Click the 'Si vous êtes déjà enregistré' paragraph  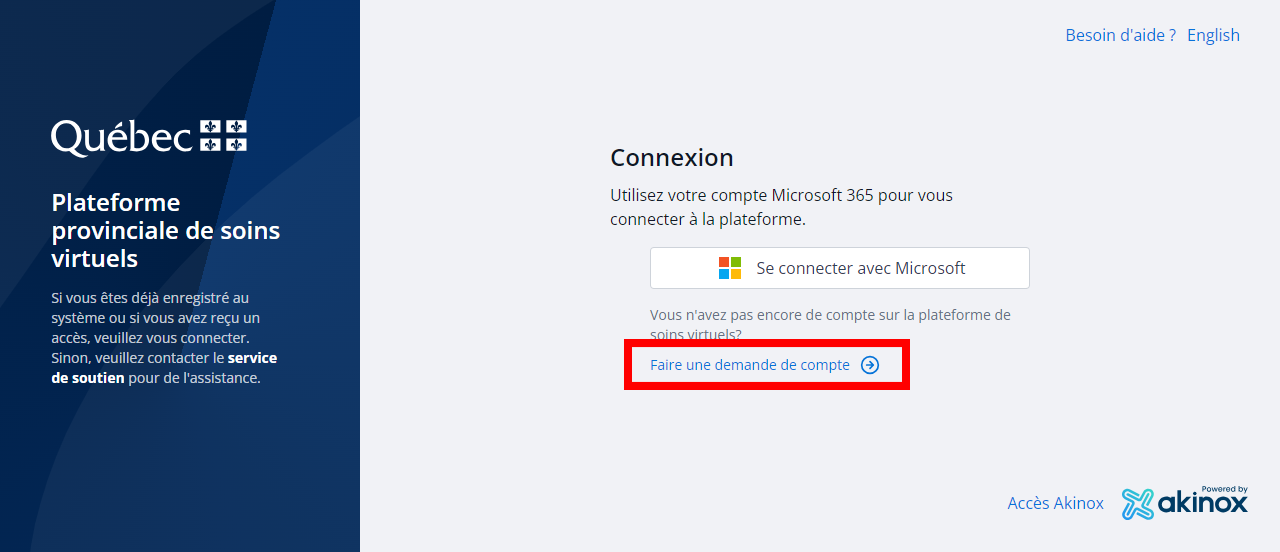tap(150, 298)
